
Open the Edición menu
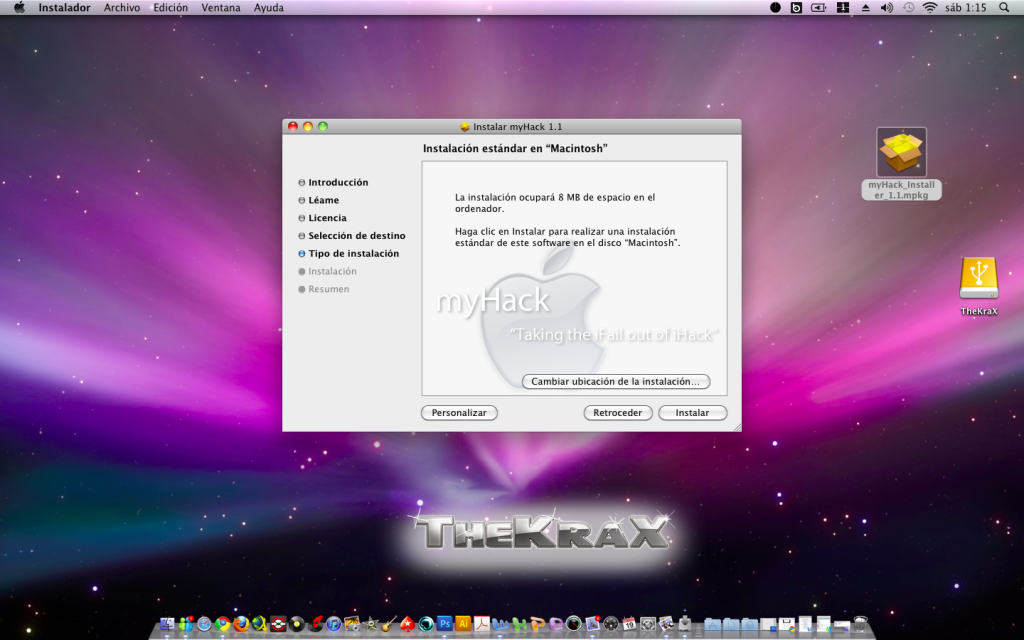[170, 8]
